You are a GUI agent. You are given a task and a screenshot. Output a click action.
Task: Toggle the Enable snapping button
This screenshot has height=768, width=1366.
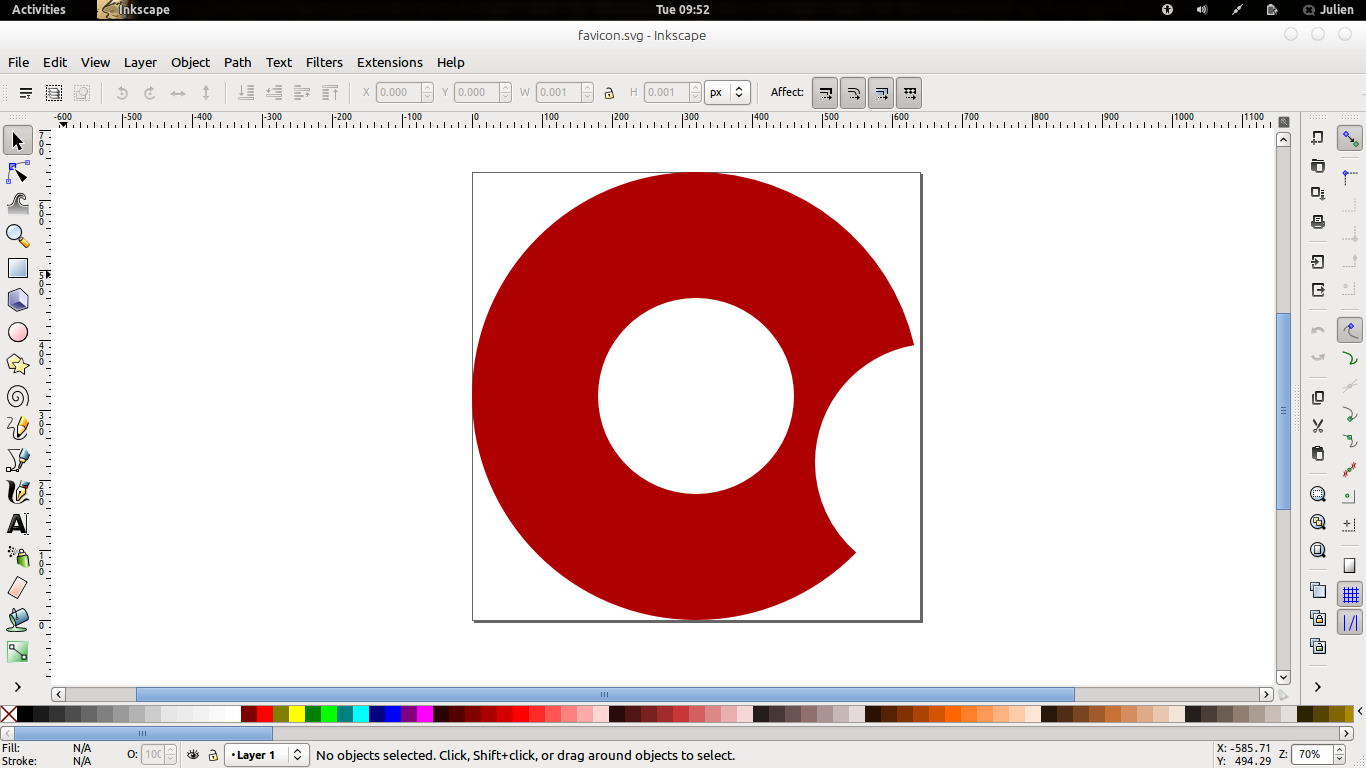click(x=1350, y=139)
